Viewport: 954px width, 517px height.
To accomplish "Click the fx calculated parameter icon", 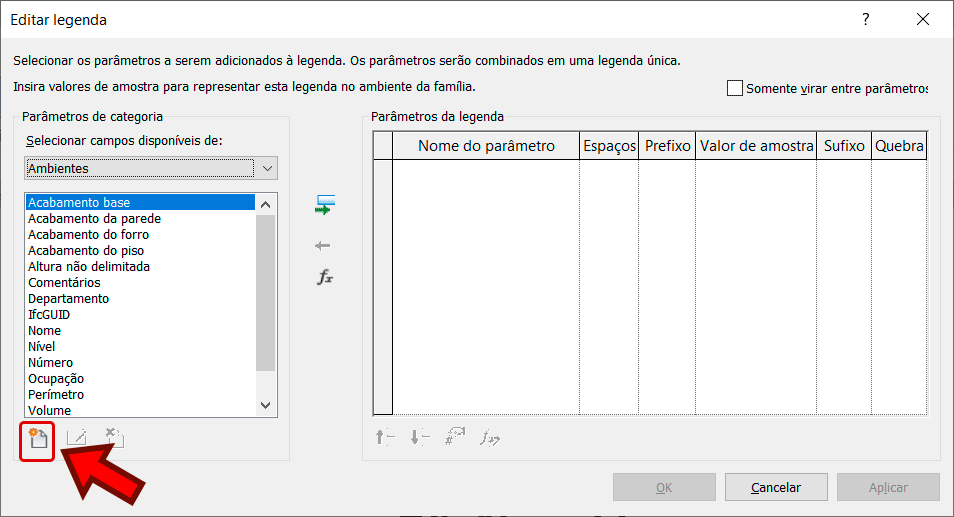I will point(325,278).
